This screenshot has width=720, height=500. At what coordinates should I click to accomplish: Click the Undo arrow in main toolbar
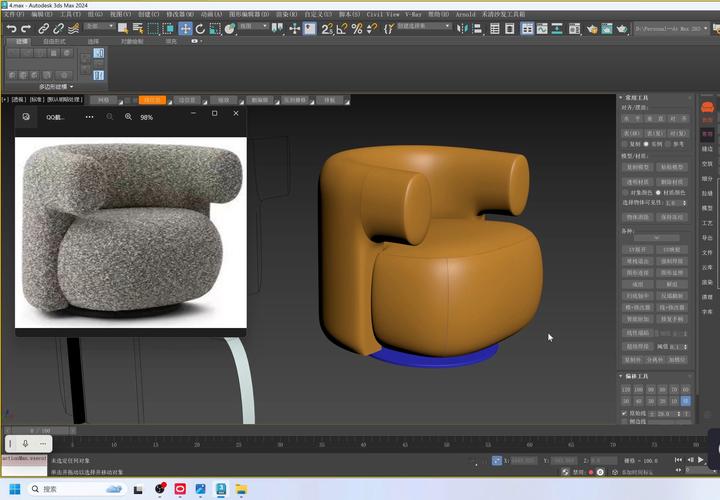pyautogui.click(x=11, y=29)
